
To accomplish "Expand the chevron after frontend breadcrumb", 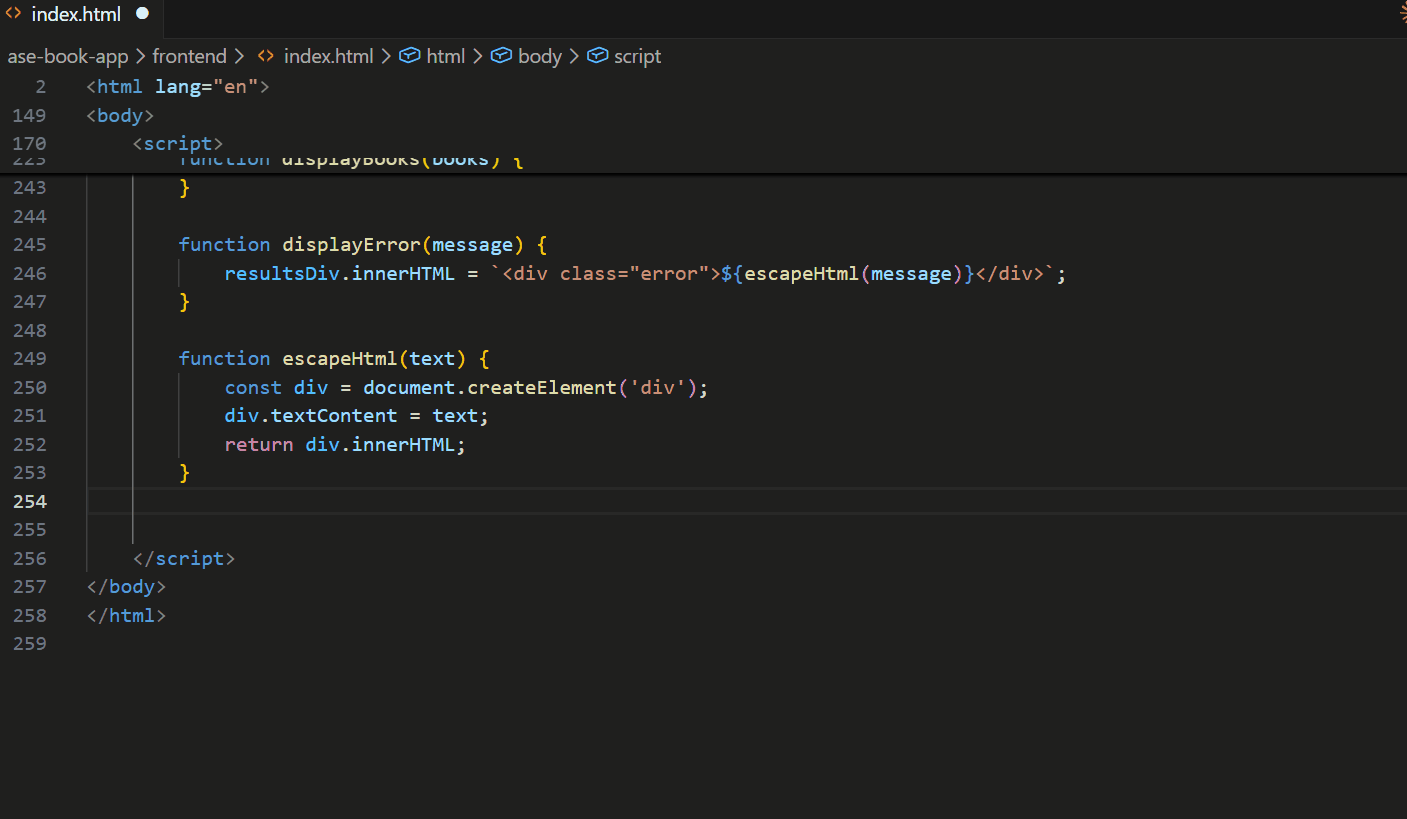I will (241, 57).
